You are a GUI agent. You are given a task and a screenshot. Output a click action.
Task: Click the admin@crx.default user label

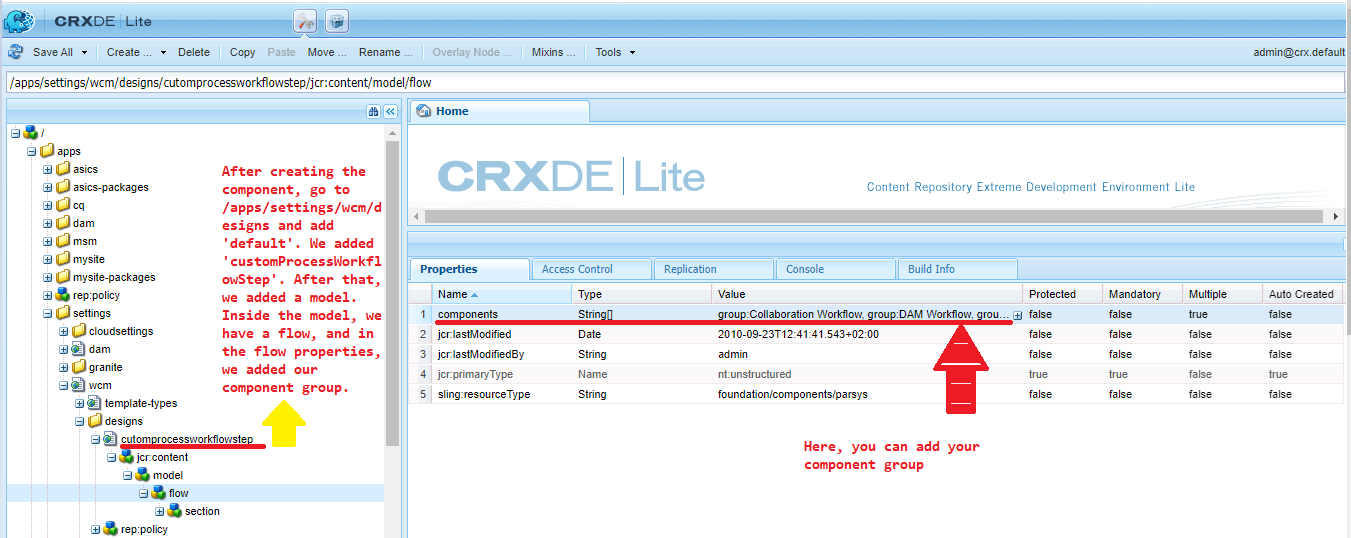pyautogui.click(x=1299, y=52)
